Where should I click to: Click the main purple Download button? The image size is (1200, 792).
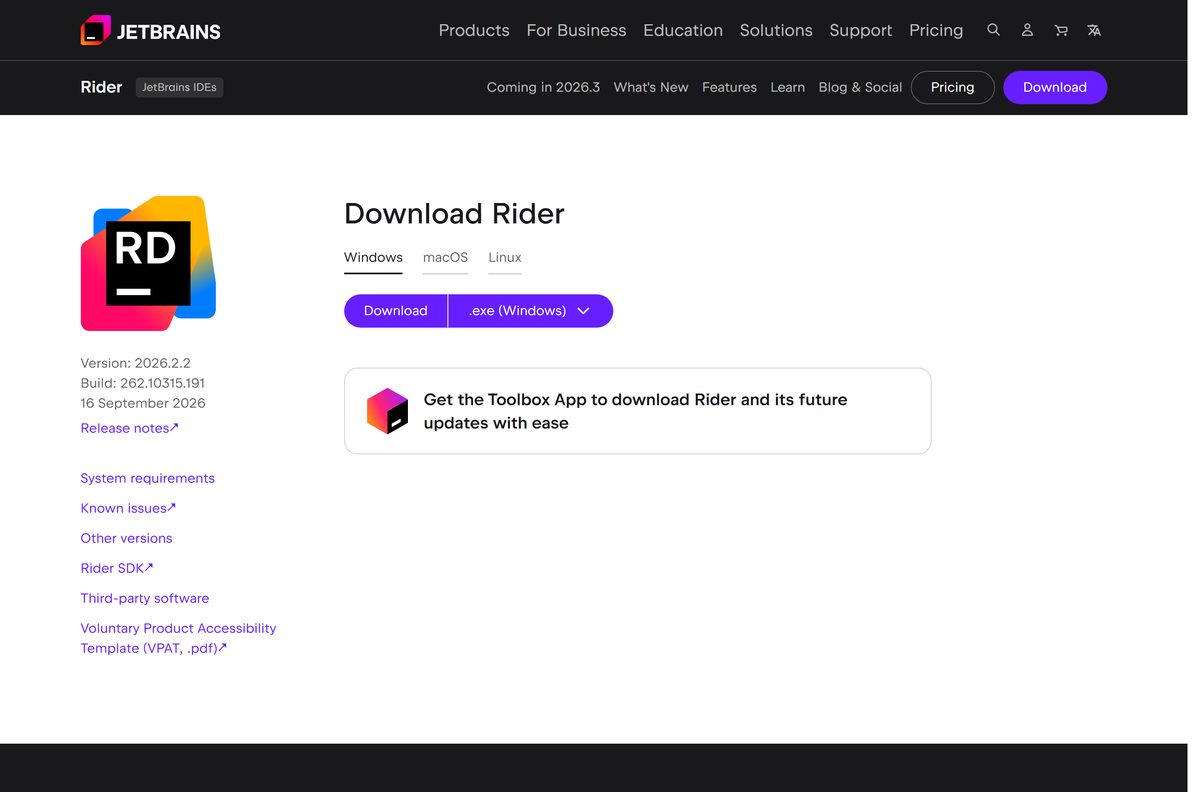point(395,311)
